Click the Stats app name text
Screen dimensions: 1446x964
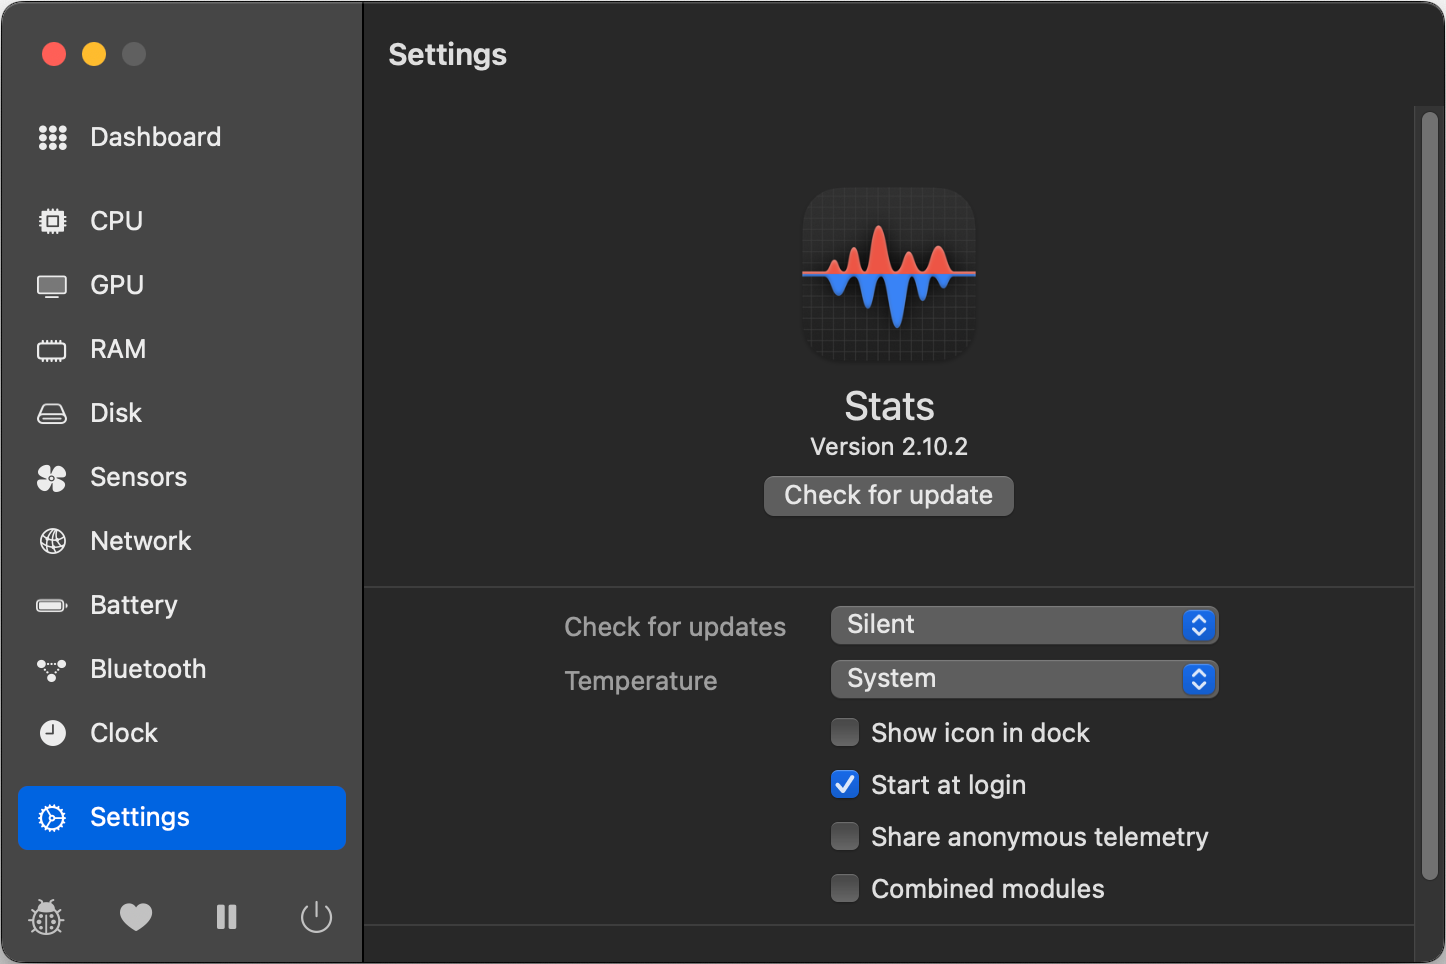(889, 406)
